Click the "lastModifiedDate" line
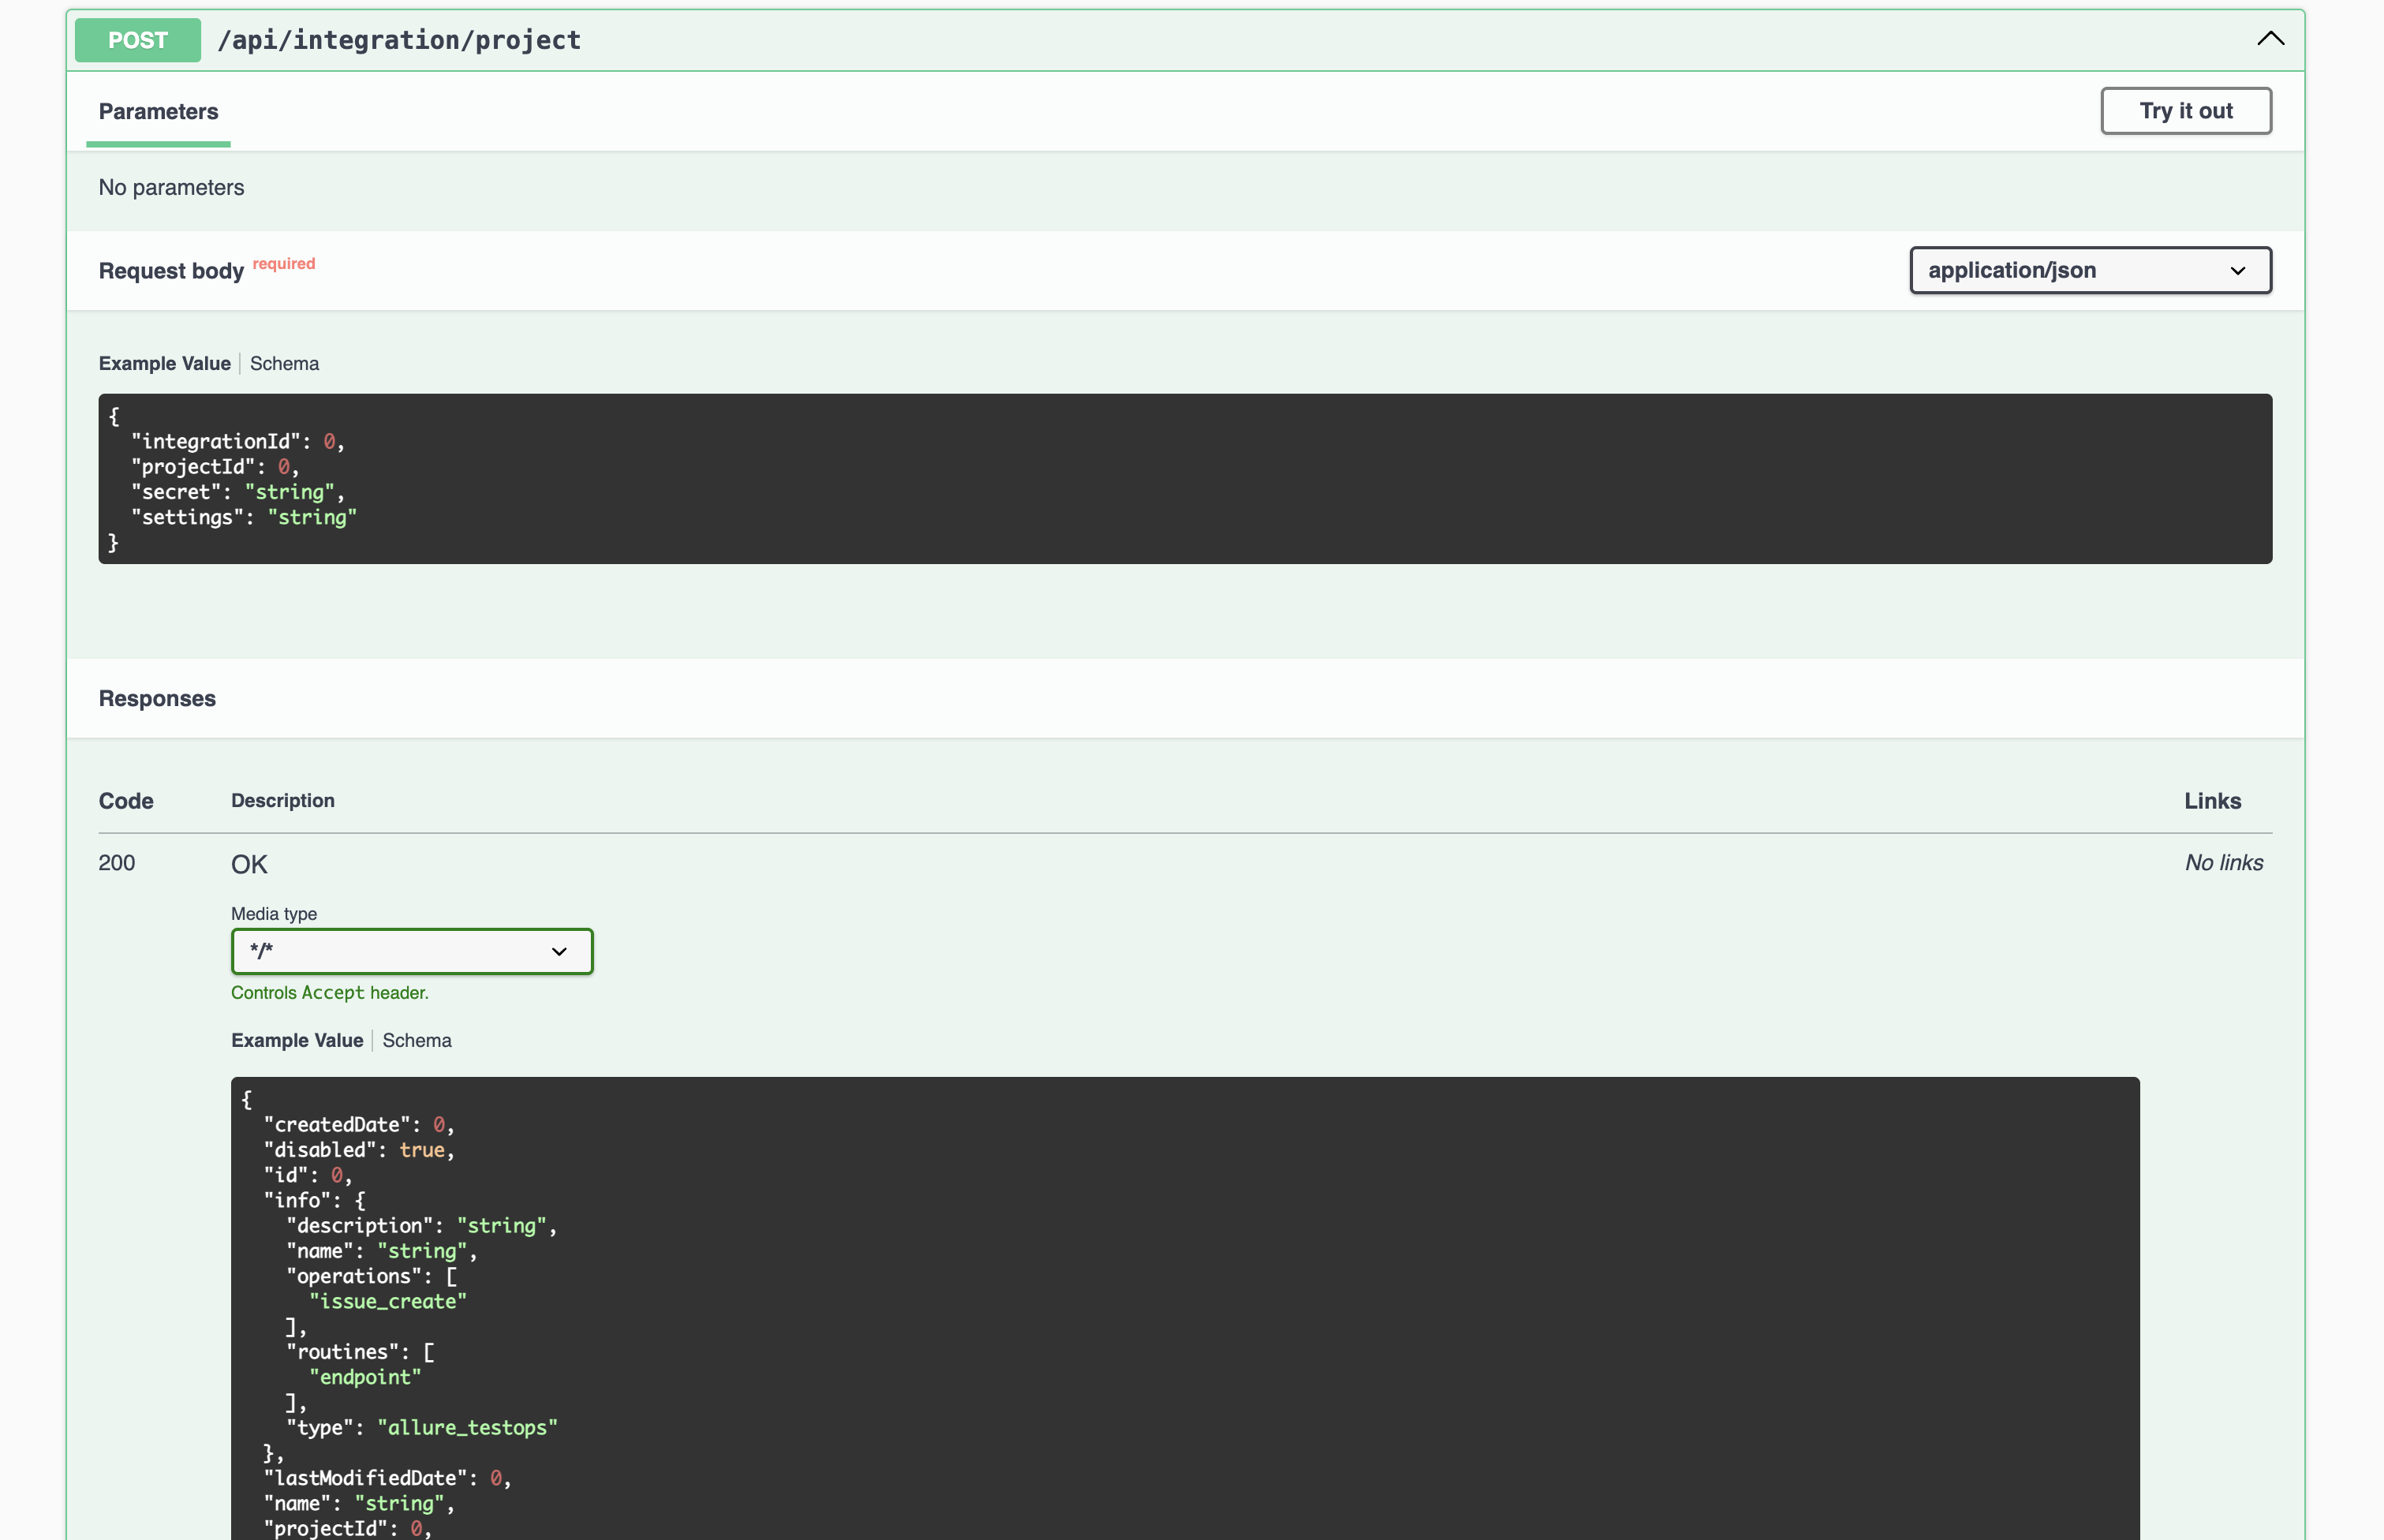 pos(388,1478)
